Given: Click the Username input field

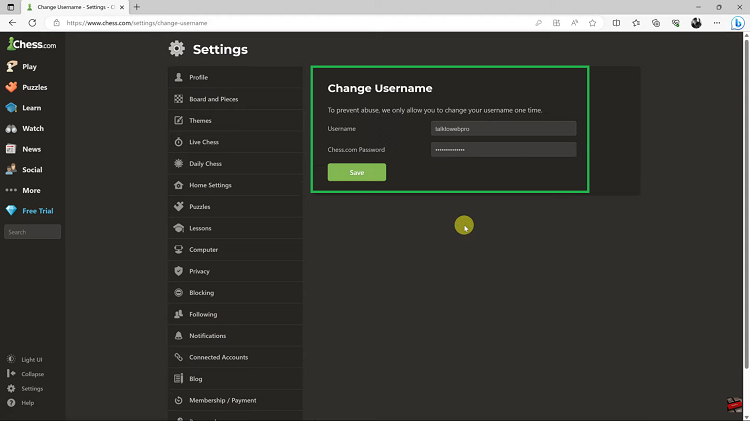Looking at the screenshot, I should 503,128.
